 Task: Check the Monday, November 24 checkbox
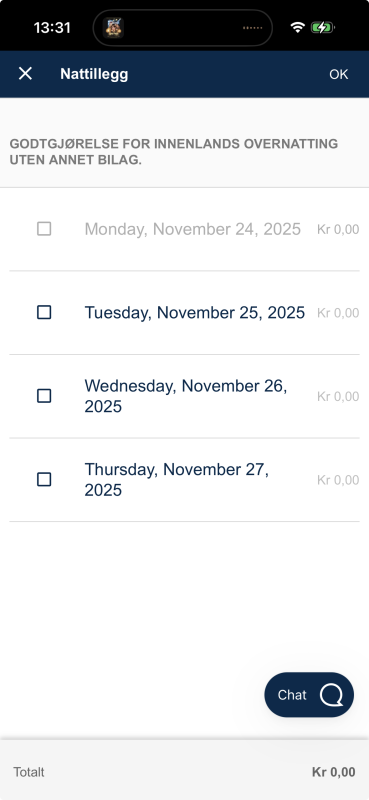(44, 229)
